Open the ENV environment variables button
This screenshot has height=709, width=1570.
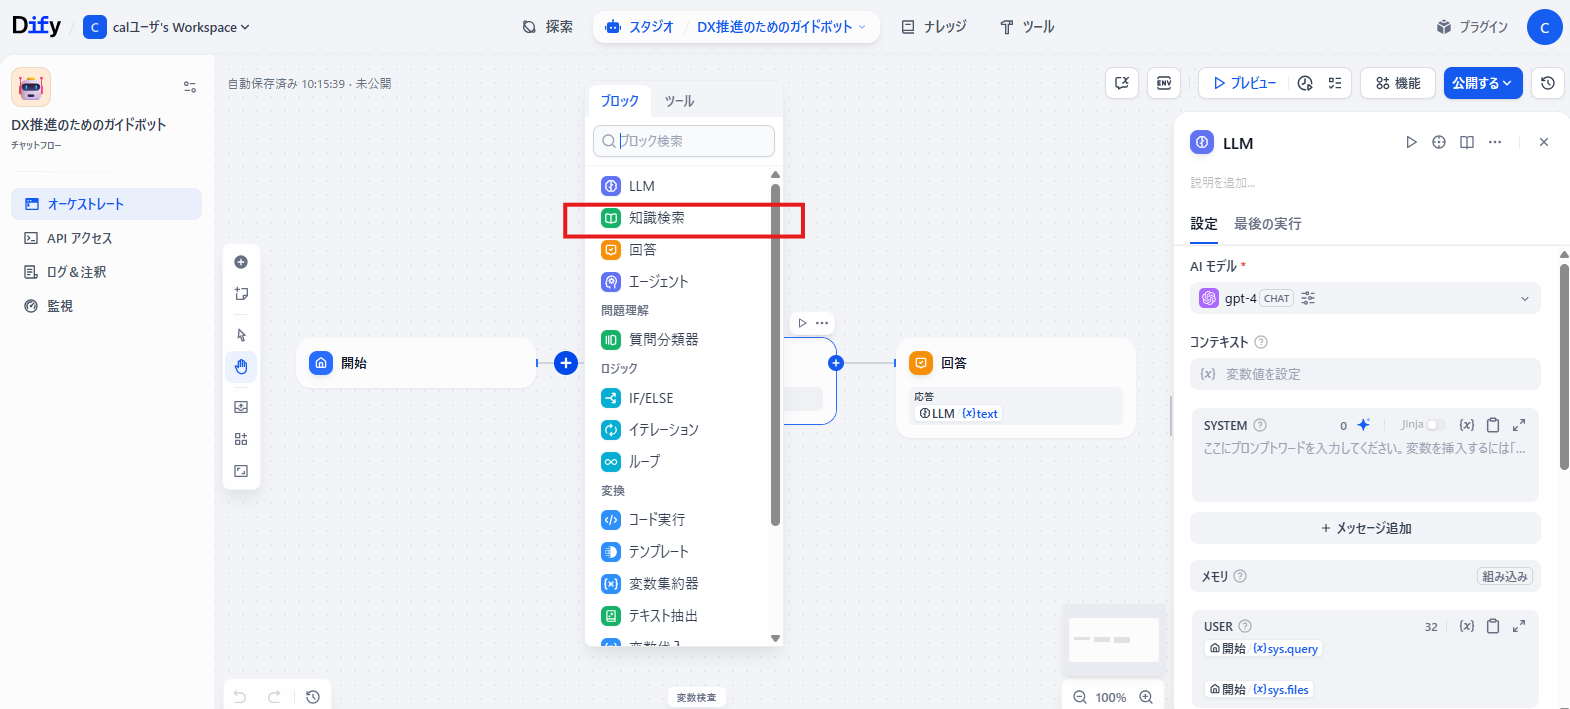1164,83
